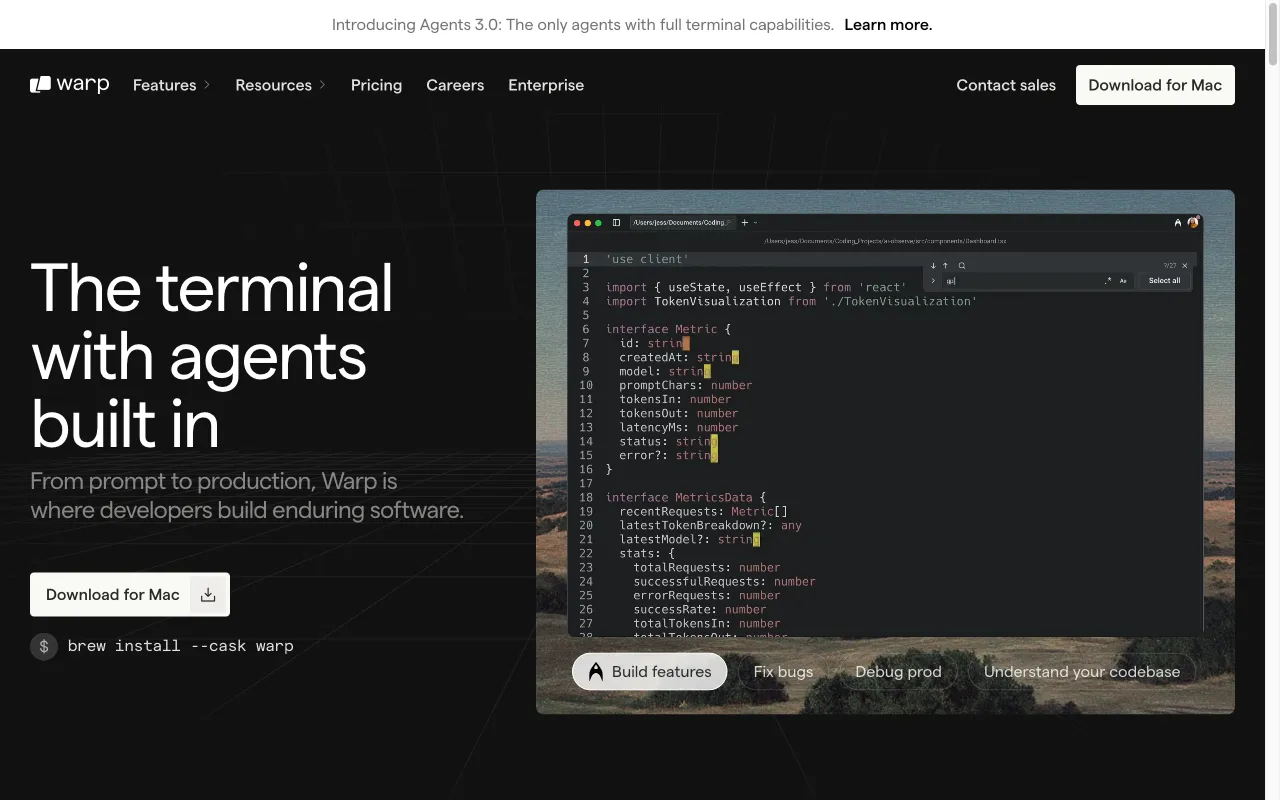Select the Build features tab
The image size is (1280, 800).
(x=649, y=672)
